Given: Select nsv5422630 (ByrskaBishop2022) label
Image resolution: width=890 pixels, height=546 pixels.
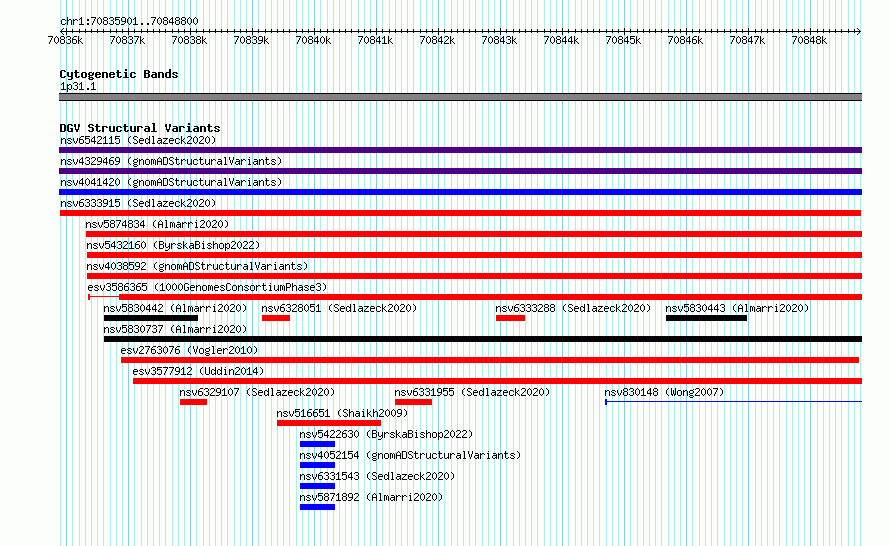Looking at the screenshot, I should point(386,434).
